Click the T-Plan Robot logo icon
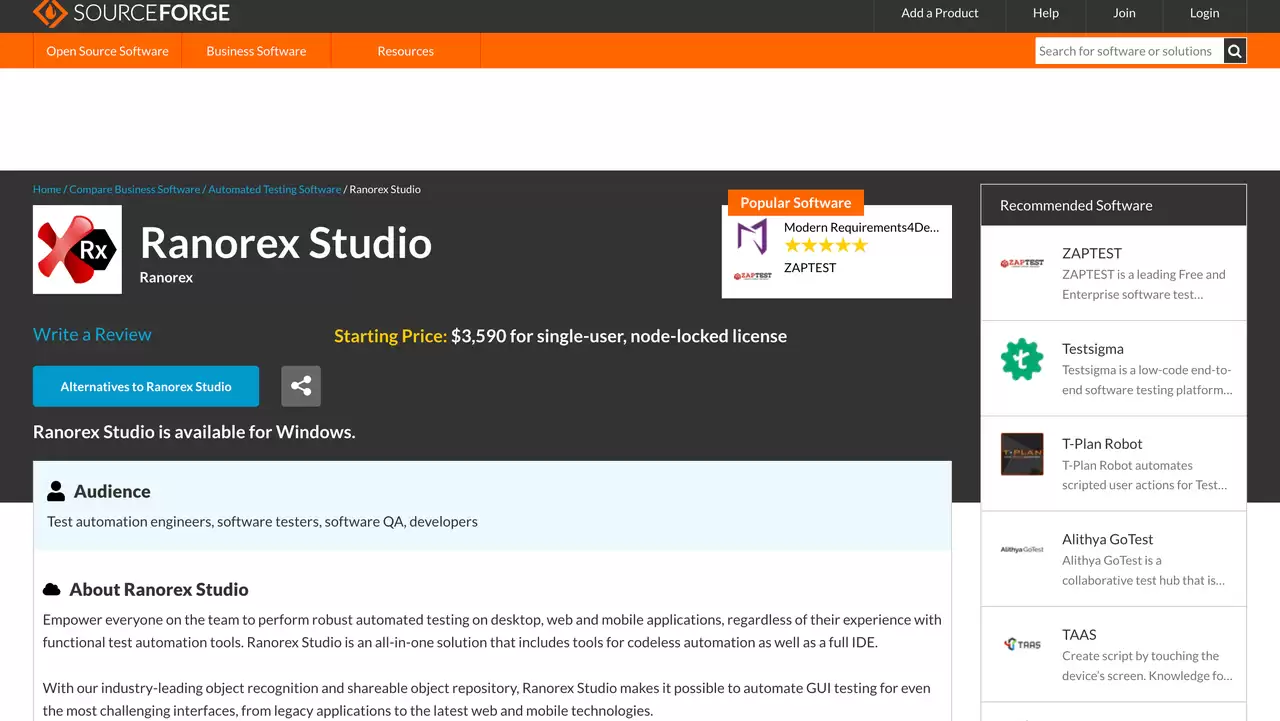Screen dimensions: 1280x721 coord(1022,454)
